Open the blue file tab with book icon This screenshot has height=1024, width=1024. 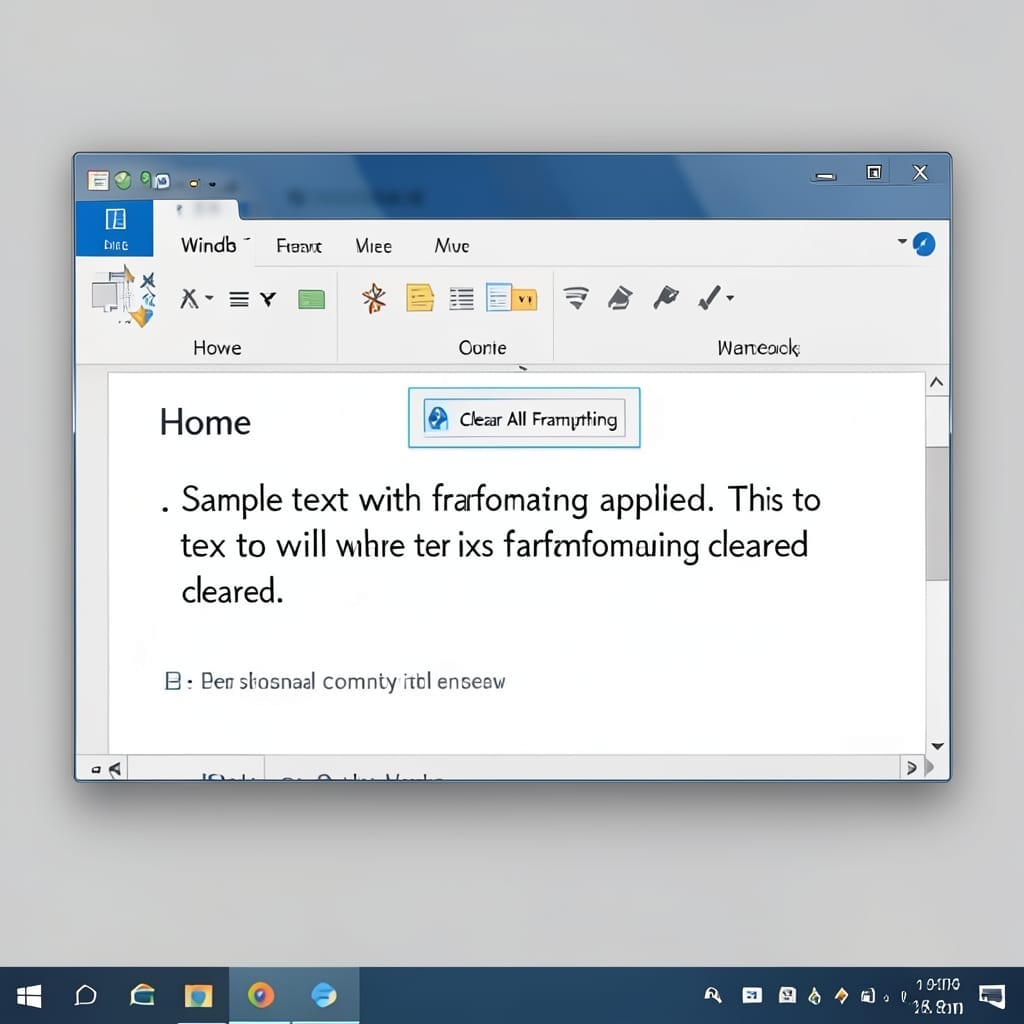point(115,228)
